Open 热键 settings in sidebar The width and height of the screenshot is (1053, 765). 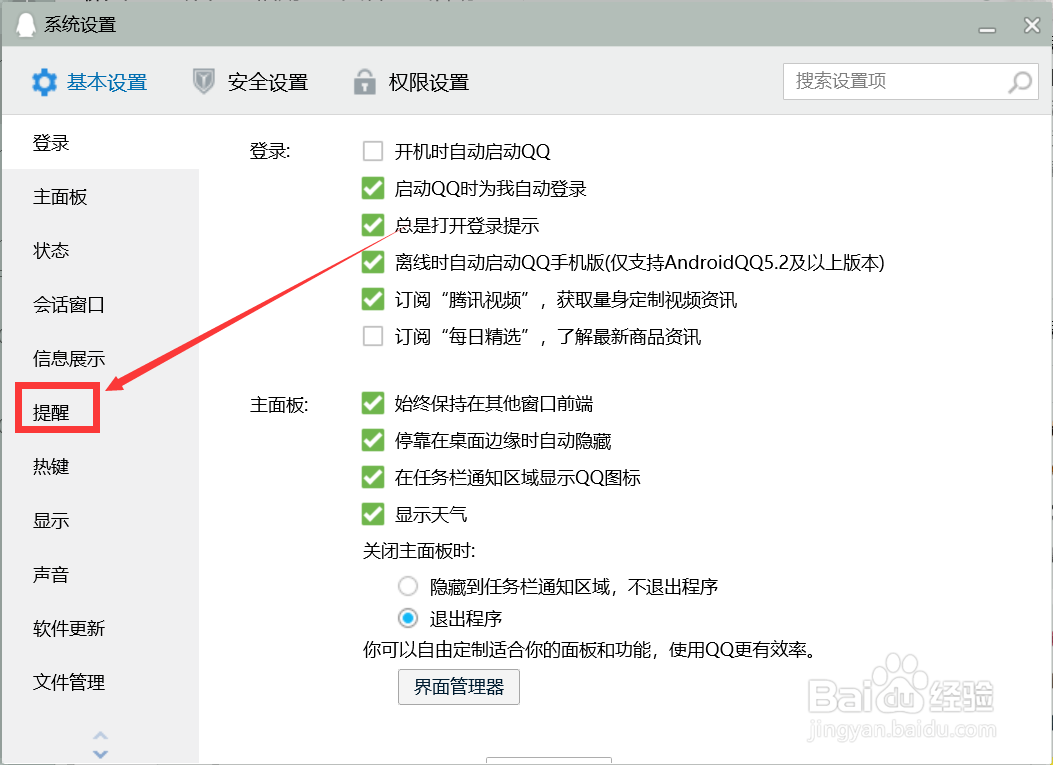pyautogui.click(x=101, y=466)
